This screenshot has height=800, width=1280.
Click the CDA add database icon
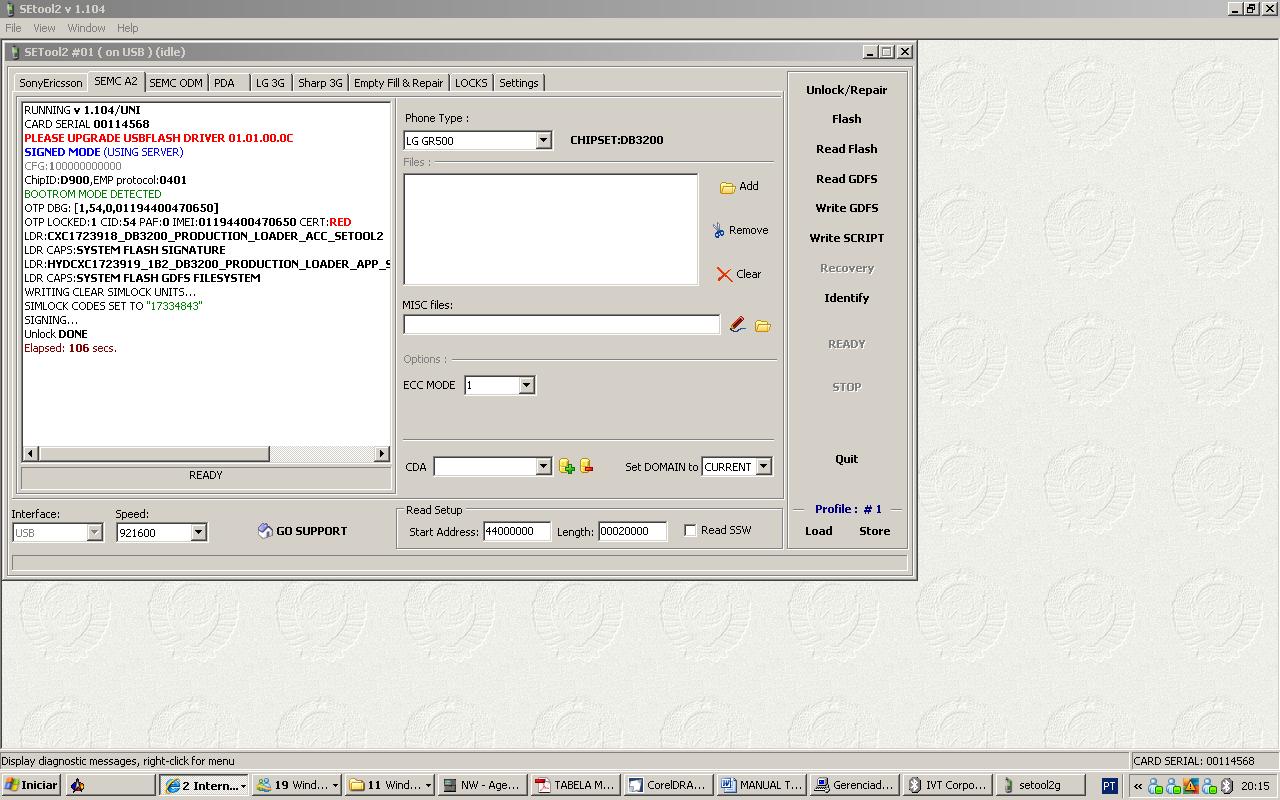click(567, 466)
